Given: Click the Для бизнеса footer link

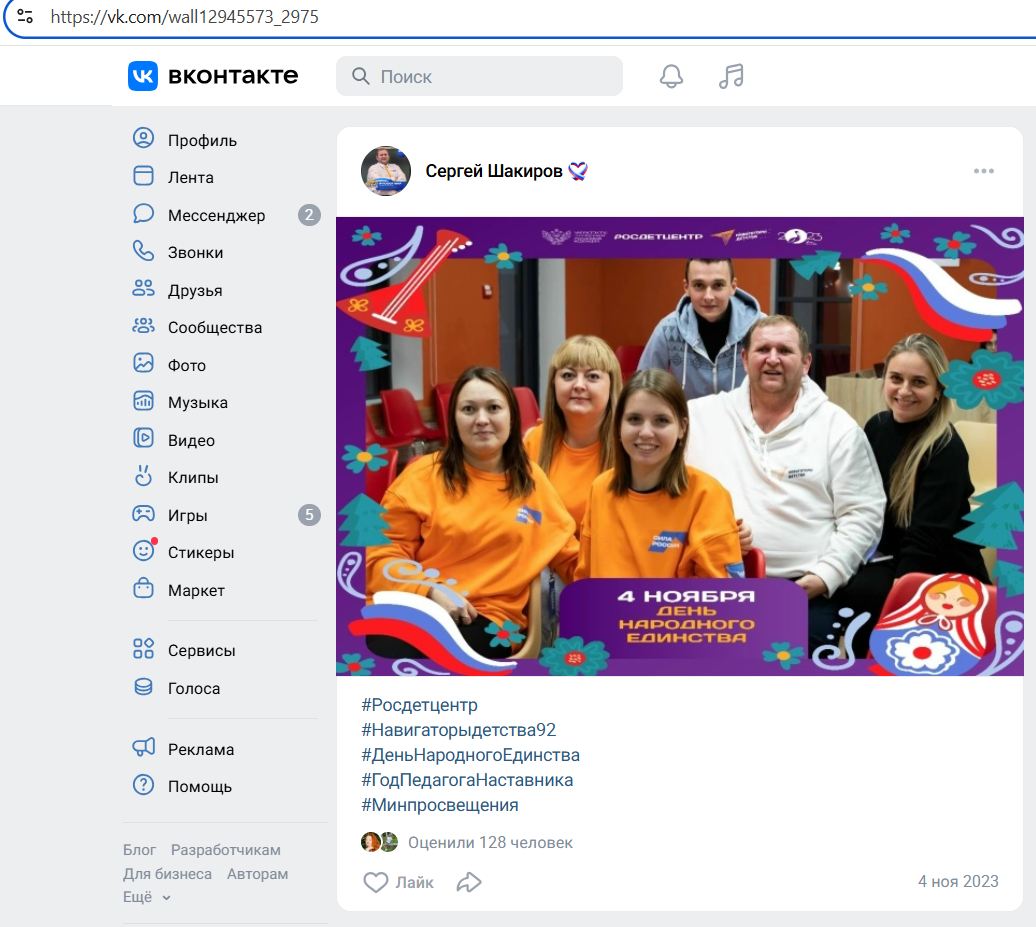Looking at the screenshot, I should pyautogui.click(x=167, y=873).
